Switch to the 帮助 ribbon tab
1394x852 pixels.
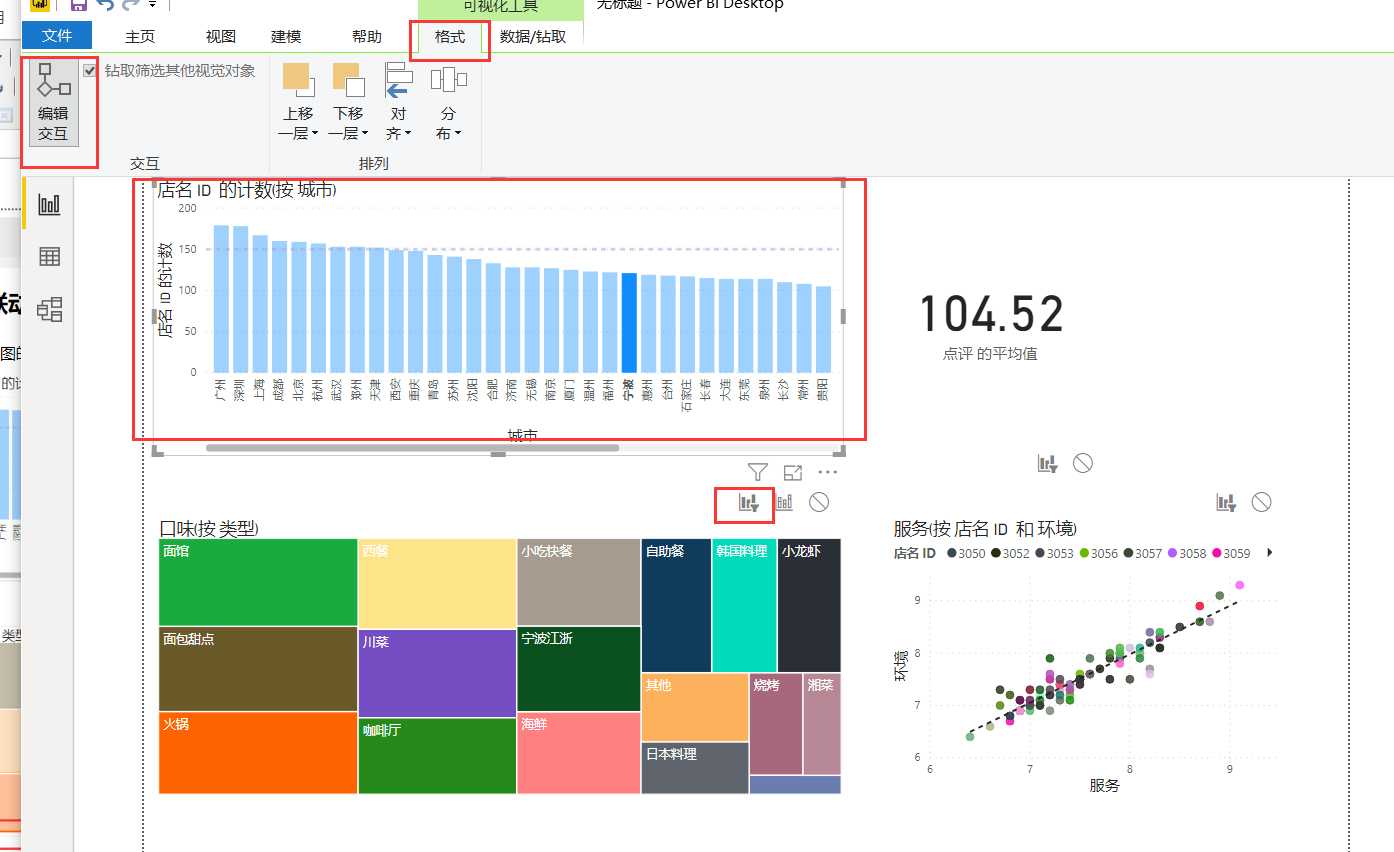[x=367, y=37]
